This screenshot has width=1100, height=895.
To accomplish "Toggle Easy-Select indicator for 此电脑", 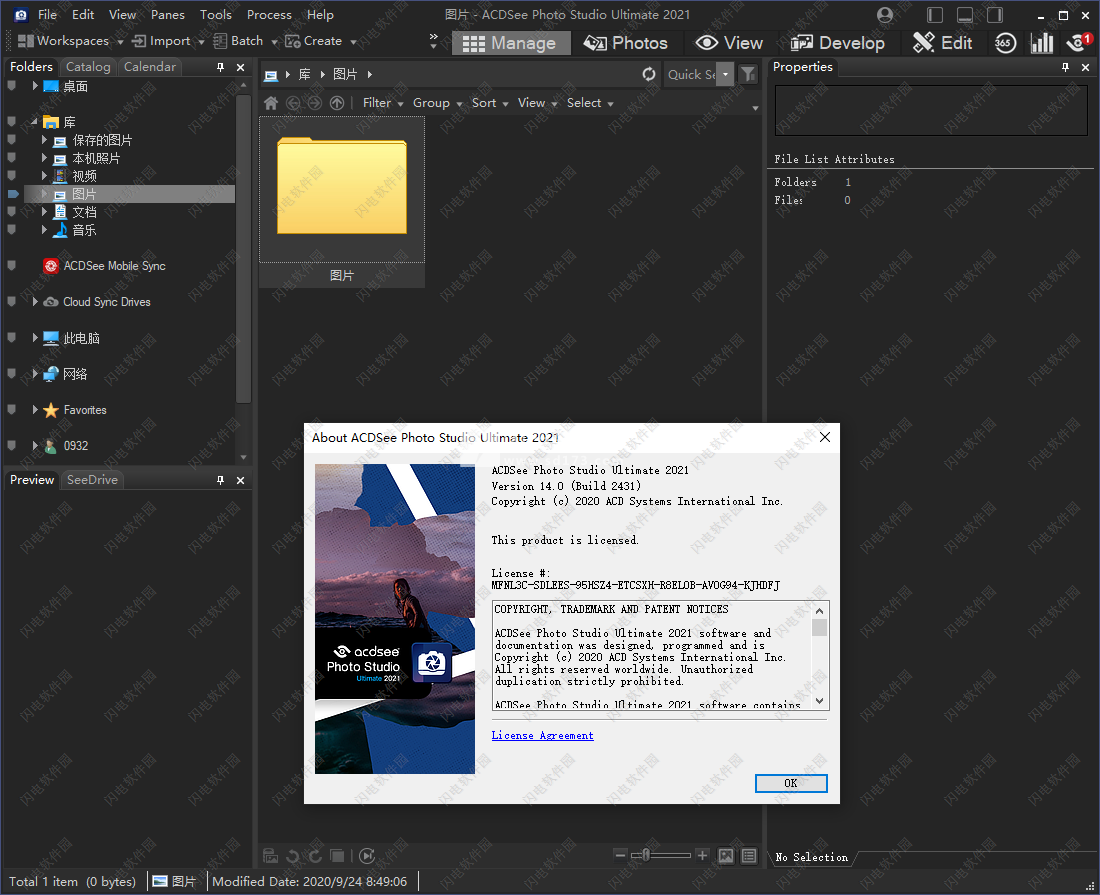I will [11, 337].
